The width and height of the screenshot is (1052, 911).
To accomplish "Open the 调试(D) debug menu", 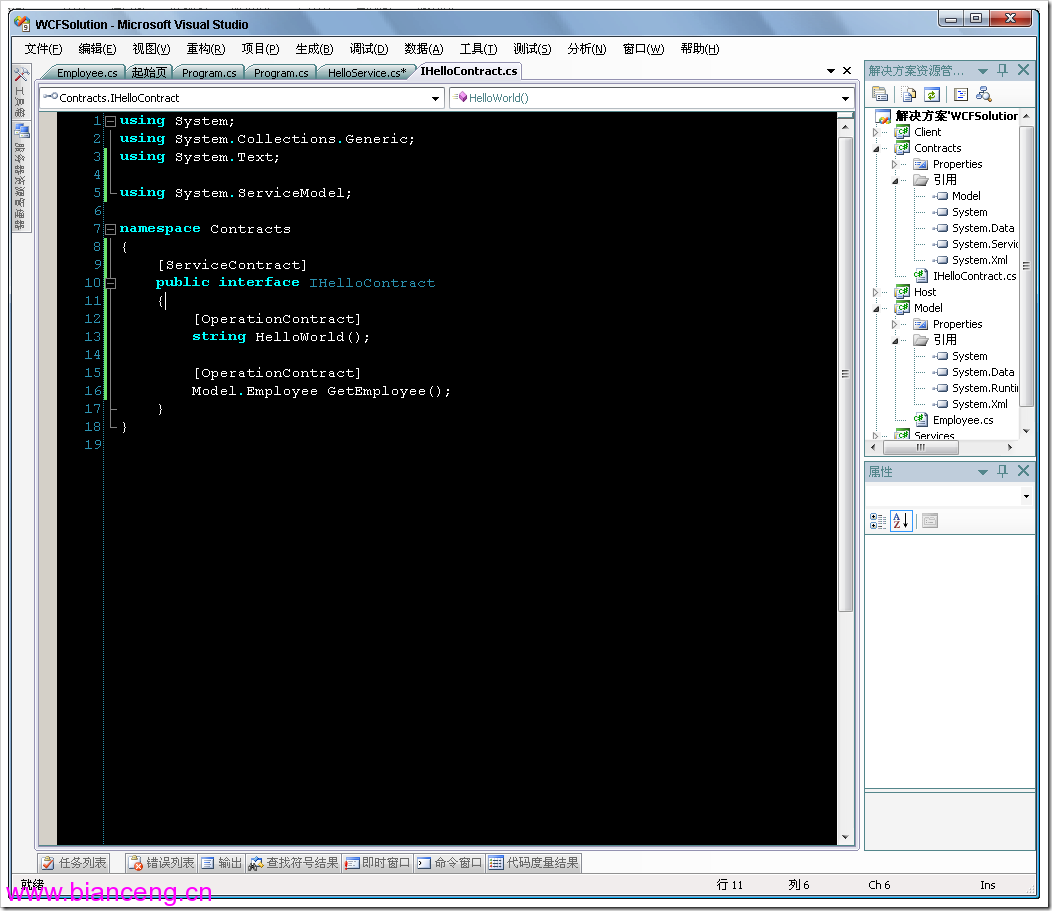I will (369, 49).
